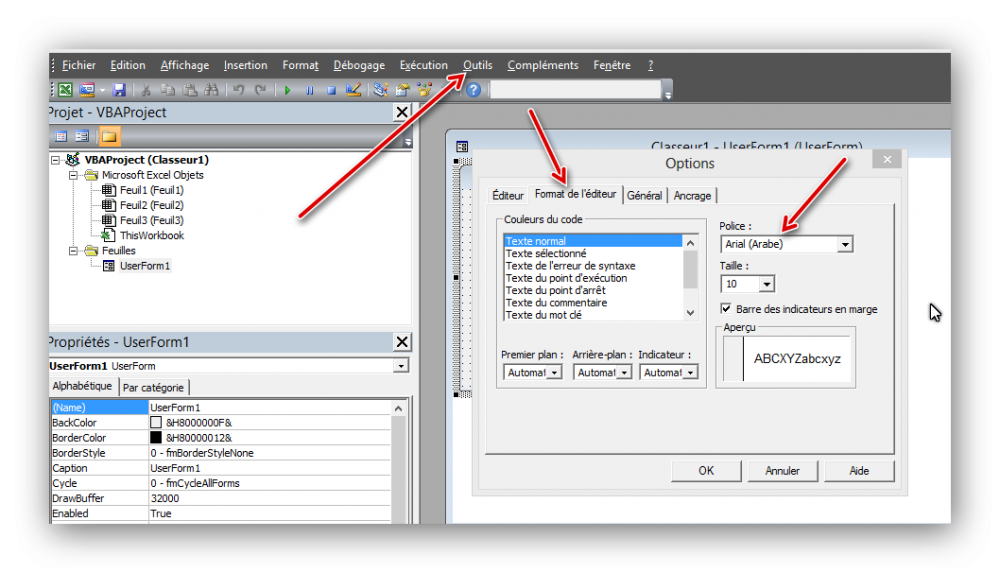Uncheck Barre des indicateurs en marge
This screenshot has width=1000, height=573.
(x=727, y=309)
